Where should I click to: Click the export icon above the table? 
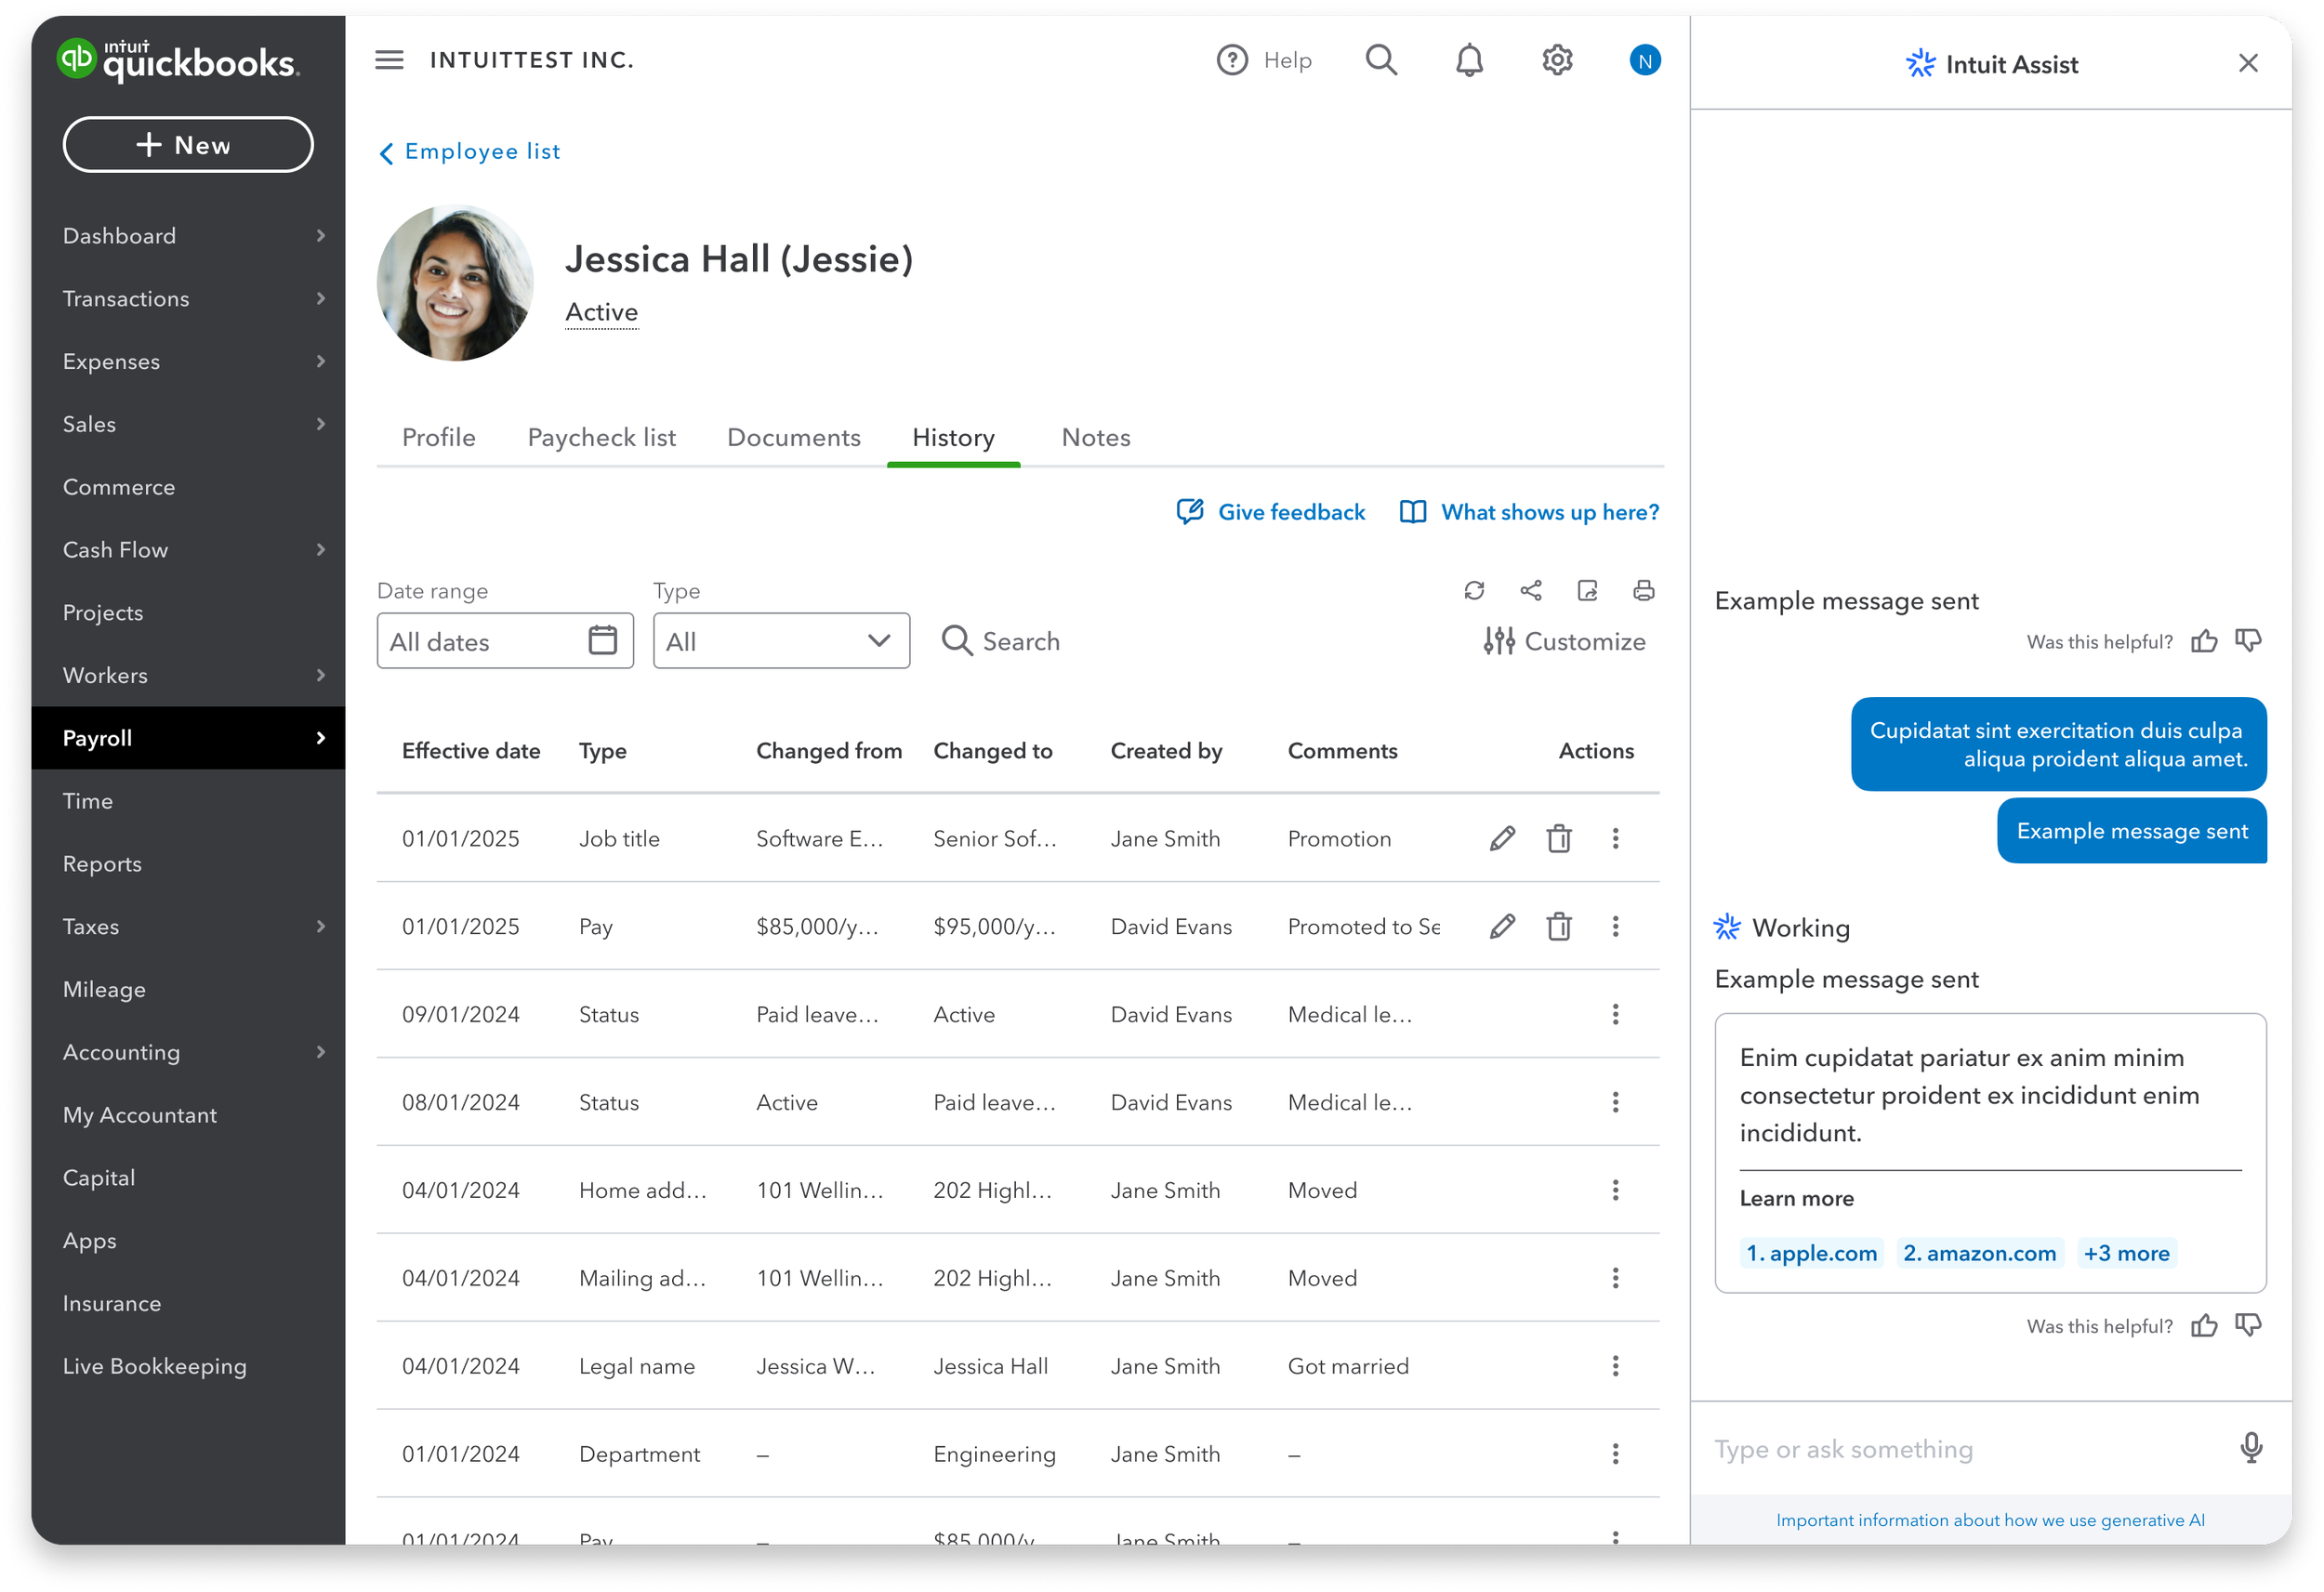point(1587,590)
